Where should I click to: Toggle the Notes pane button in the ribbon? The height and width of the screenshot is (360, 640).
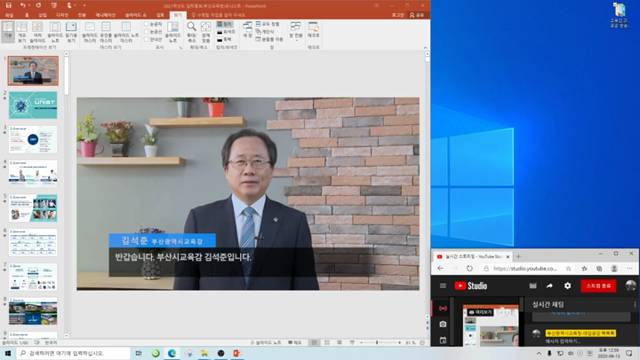pyautogui.click(x=173, y=32)
